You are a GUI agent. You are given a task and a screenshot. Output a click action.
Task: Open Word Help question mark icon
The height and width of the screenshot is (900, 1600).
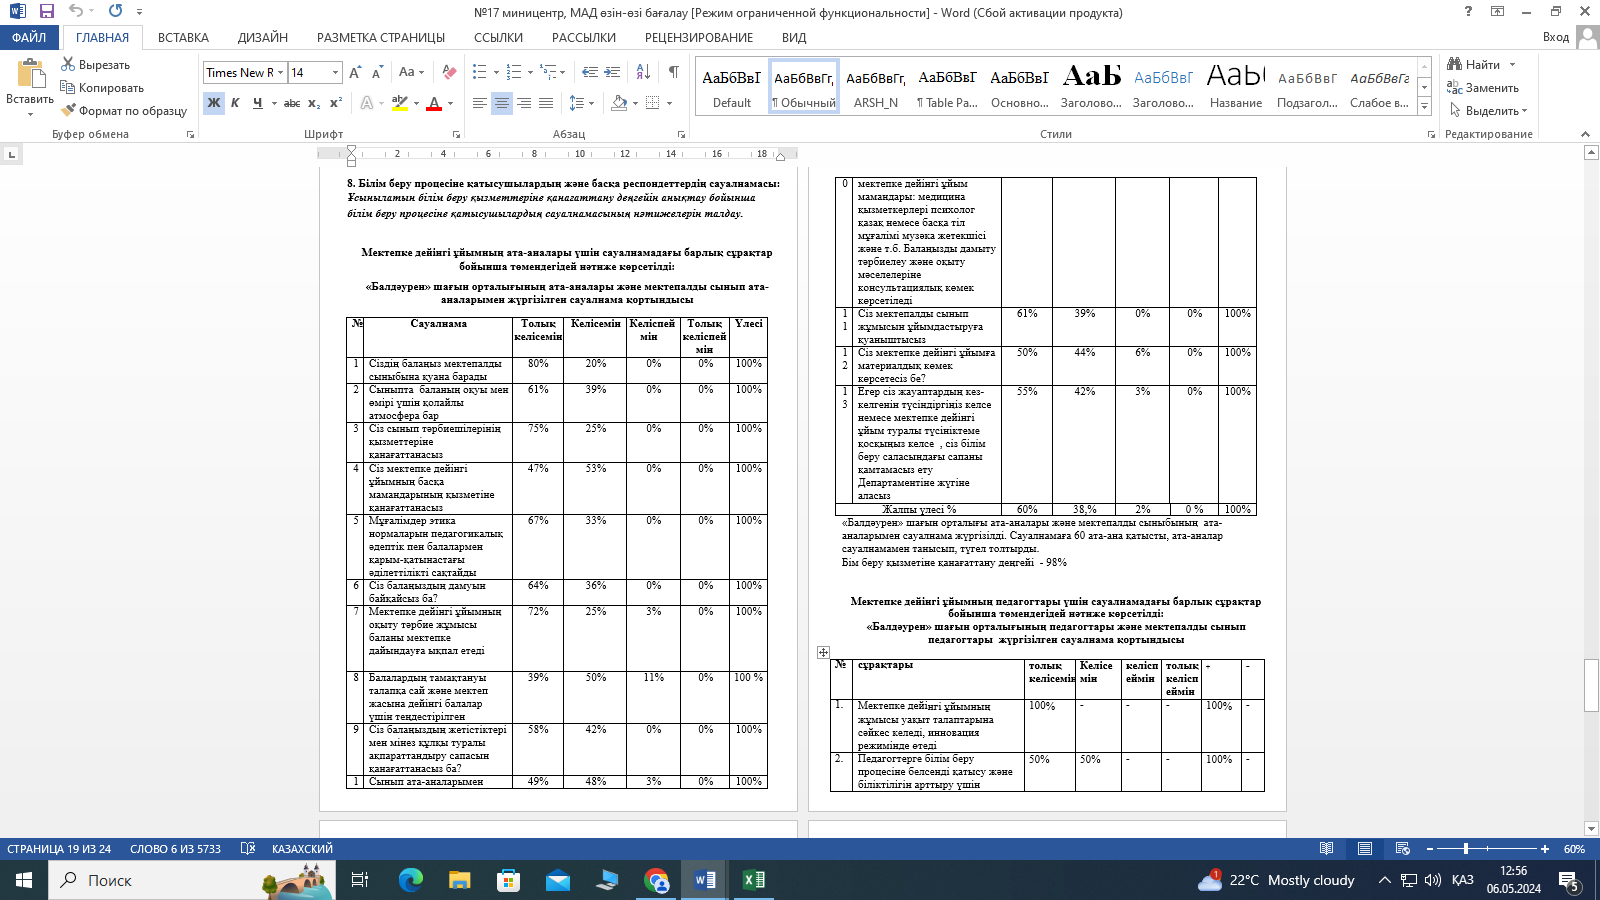(x=1468, y=11)
